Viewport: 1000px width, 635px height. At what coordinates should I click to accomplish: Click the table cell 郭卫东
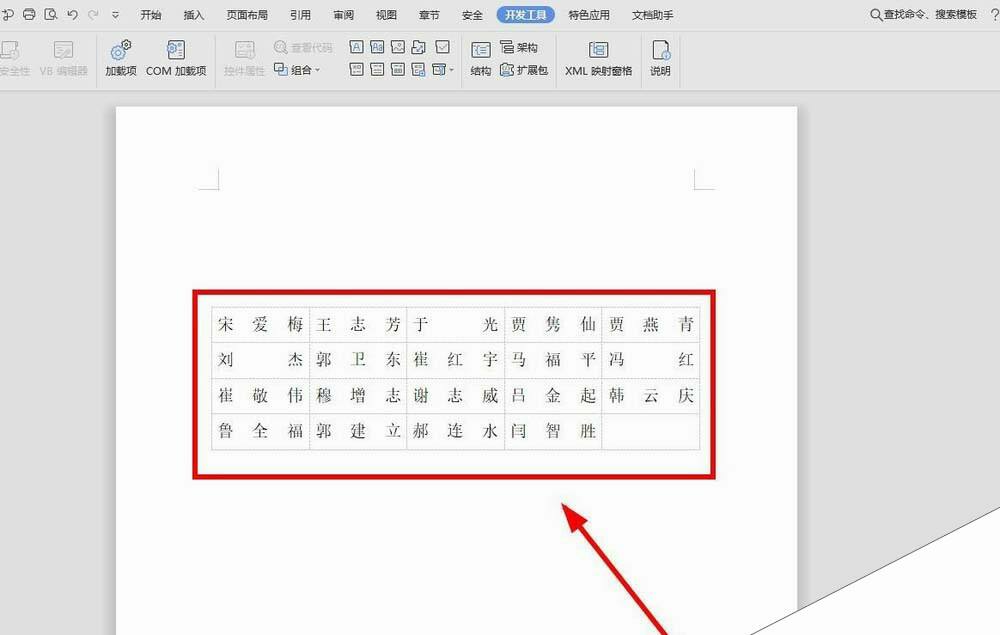(x=358, y=360)
